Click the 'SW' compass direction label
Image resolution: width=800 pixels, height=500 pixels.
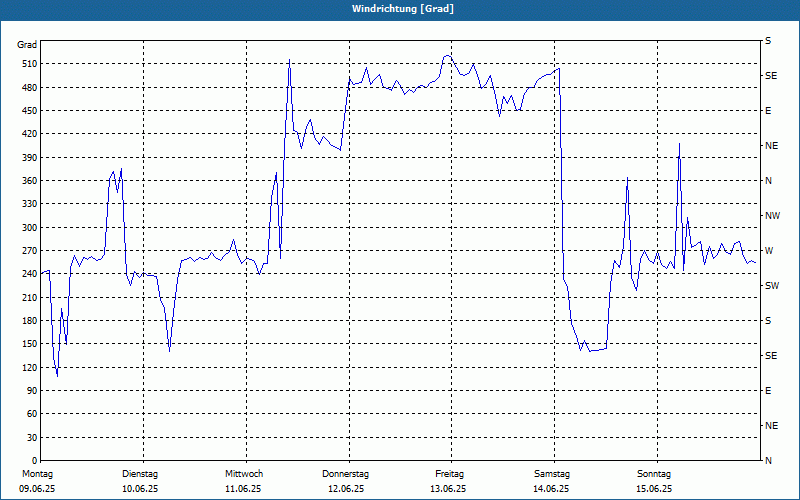point(772,286)
